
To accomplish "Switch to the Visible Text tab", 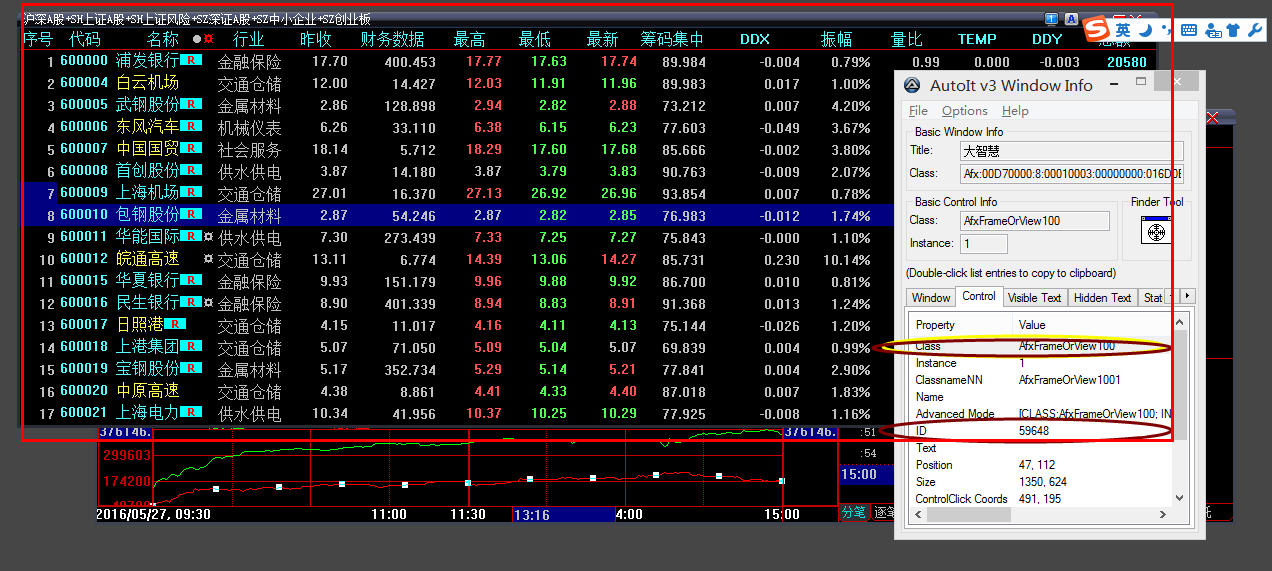I will [x=1035, y=297].
